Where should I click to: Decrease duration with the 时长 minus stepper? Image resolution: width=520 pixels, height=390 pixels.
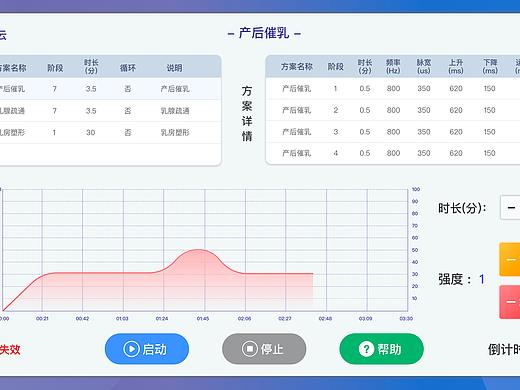[511, 208]
